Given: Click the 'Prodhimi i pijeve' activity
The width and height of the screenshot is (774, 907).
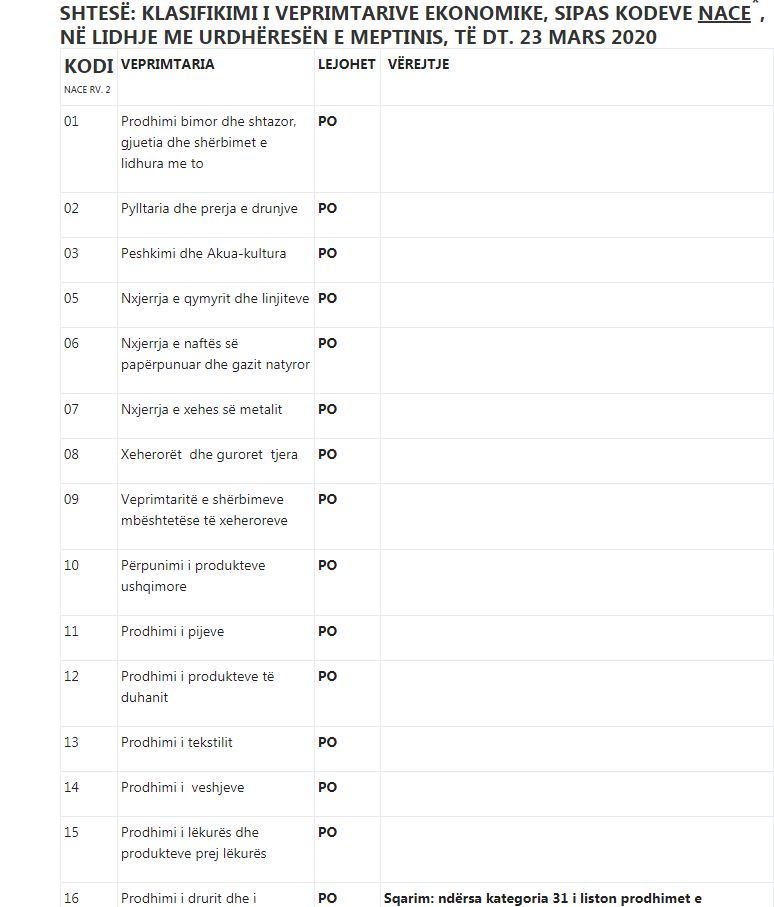Looking at the screenshot, I should pos(172,632).
